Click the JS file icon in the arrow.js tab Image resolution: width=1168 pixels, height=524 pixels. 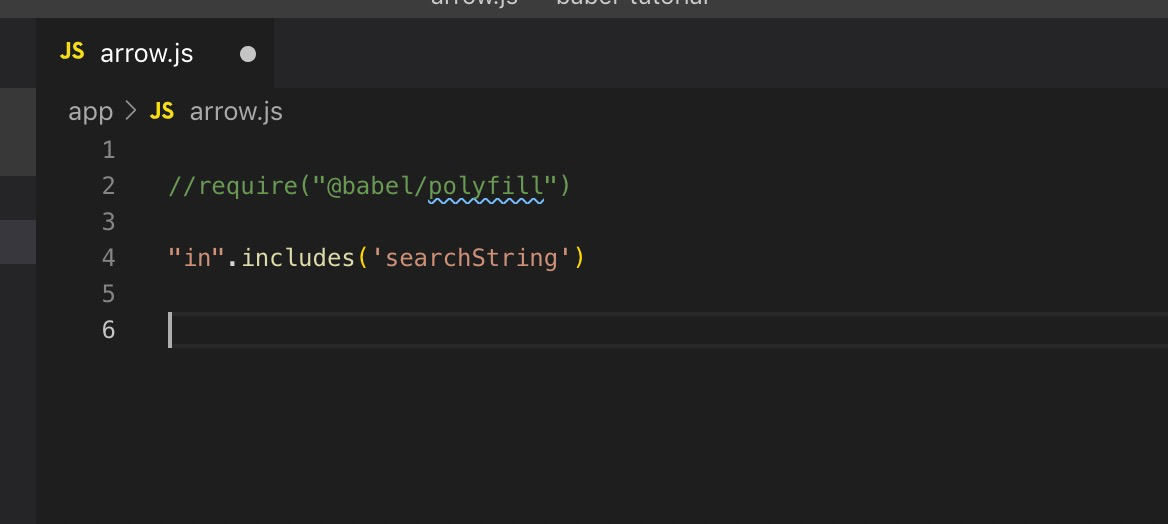(x=72, y=52)
